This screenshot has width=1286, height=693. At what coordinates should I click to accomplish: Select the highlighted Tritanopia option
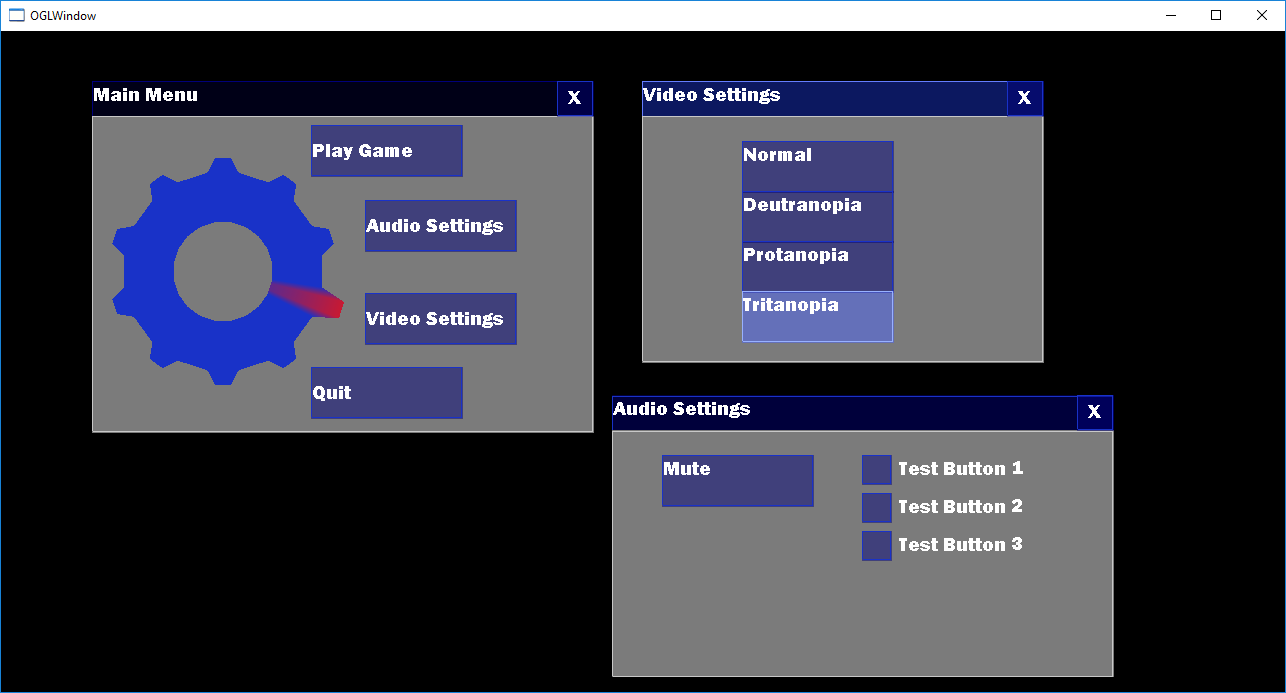click(x=817, y=316)
